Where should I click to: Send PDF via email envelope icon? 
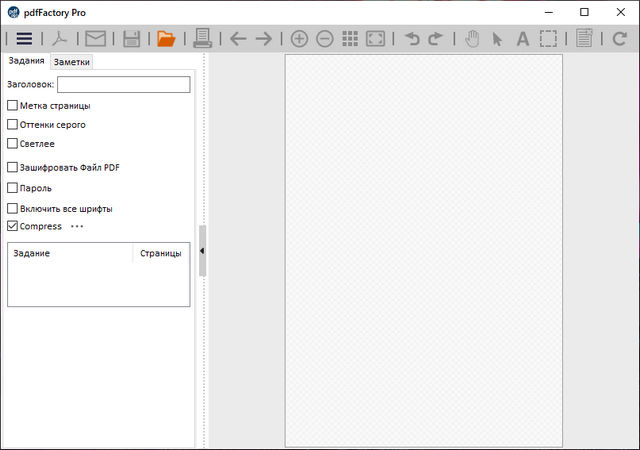(95, 39)
